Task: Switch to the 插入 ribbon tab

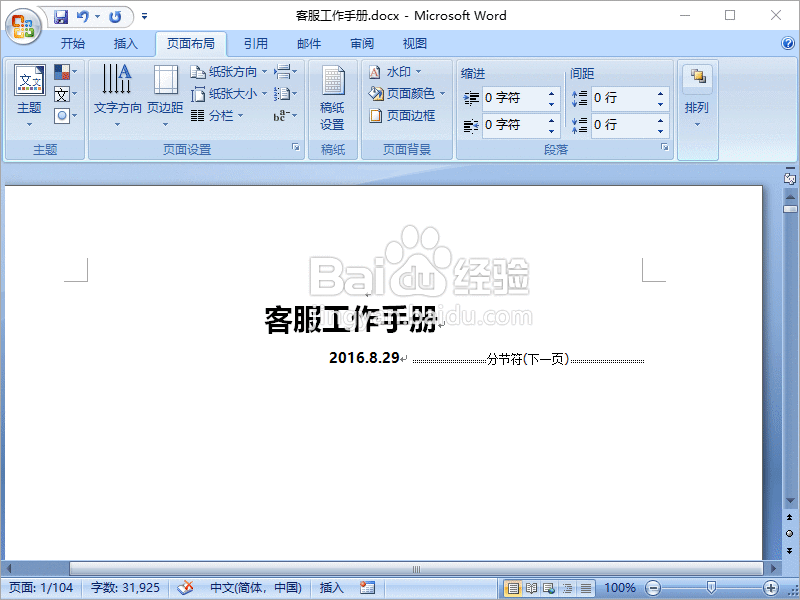Action: 125,44
